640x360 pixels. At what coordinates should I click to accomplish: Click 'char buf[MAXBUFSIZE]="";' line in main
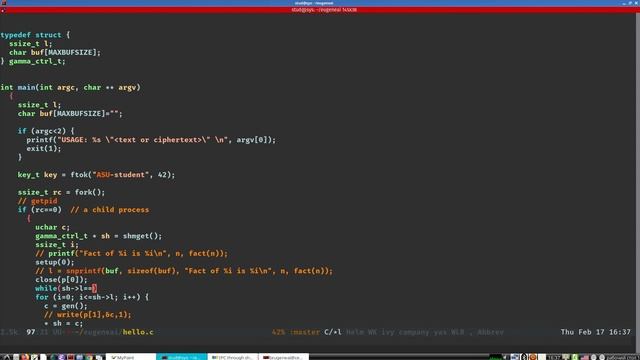point(70,114)
